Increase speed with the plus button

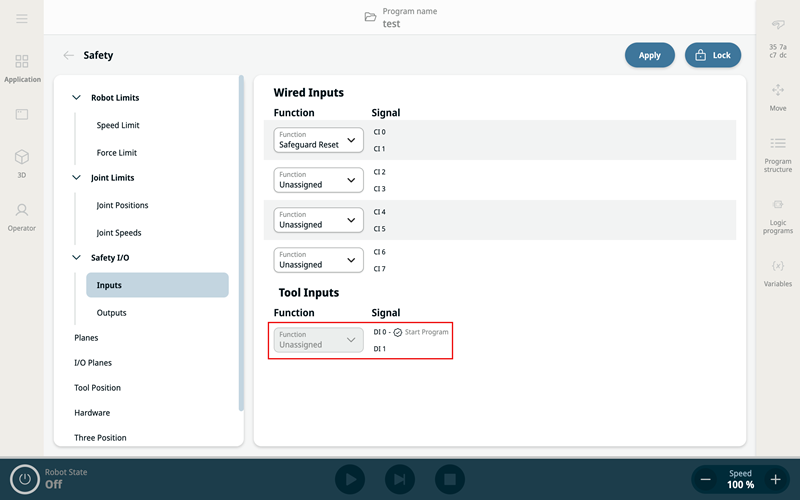point(775,480)
